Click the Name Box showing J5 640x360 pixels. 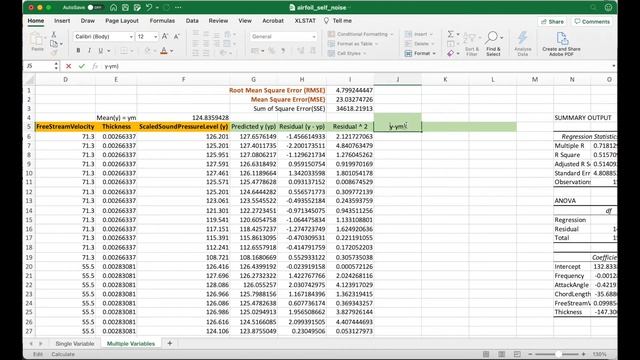point(38,66)
